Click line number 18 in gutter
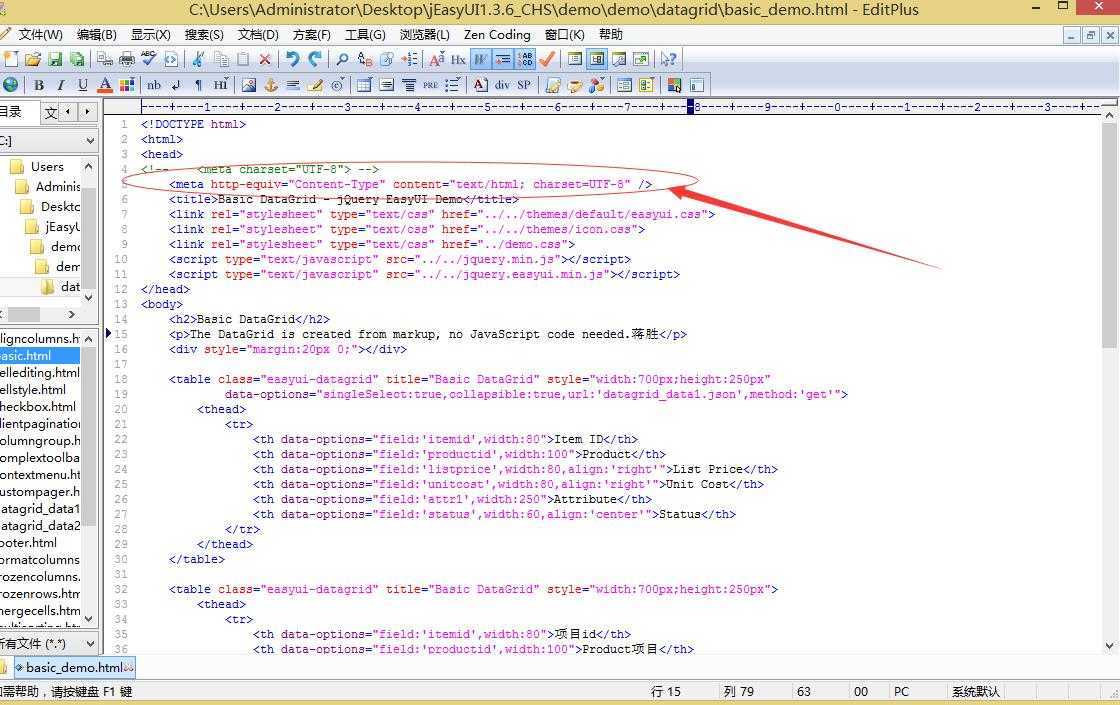Image resolution: width=1120 pixels, height=705 pixels. [x=121, y=379]
